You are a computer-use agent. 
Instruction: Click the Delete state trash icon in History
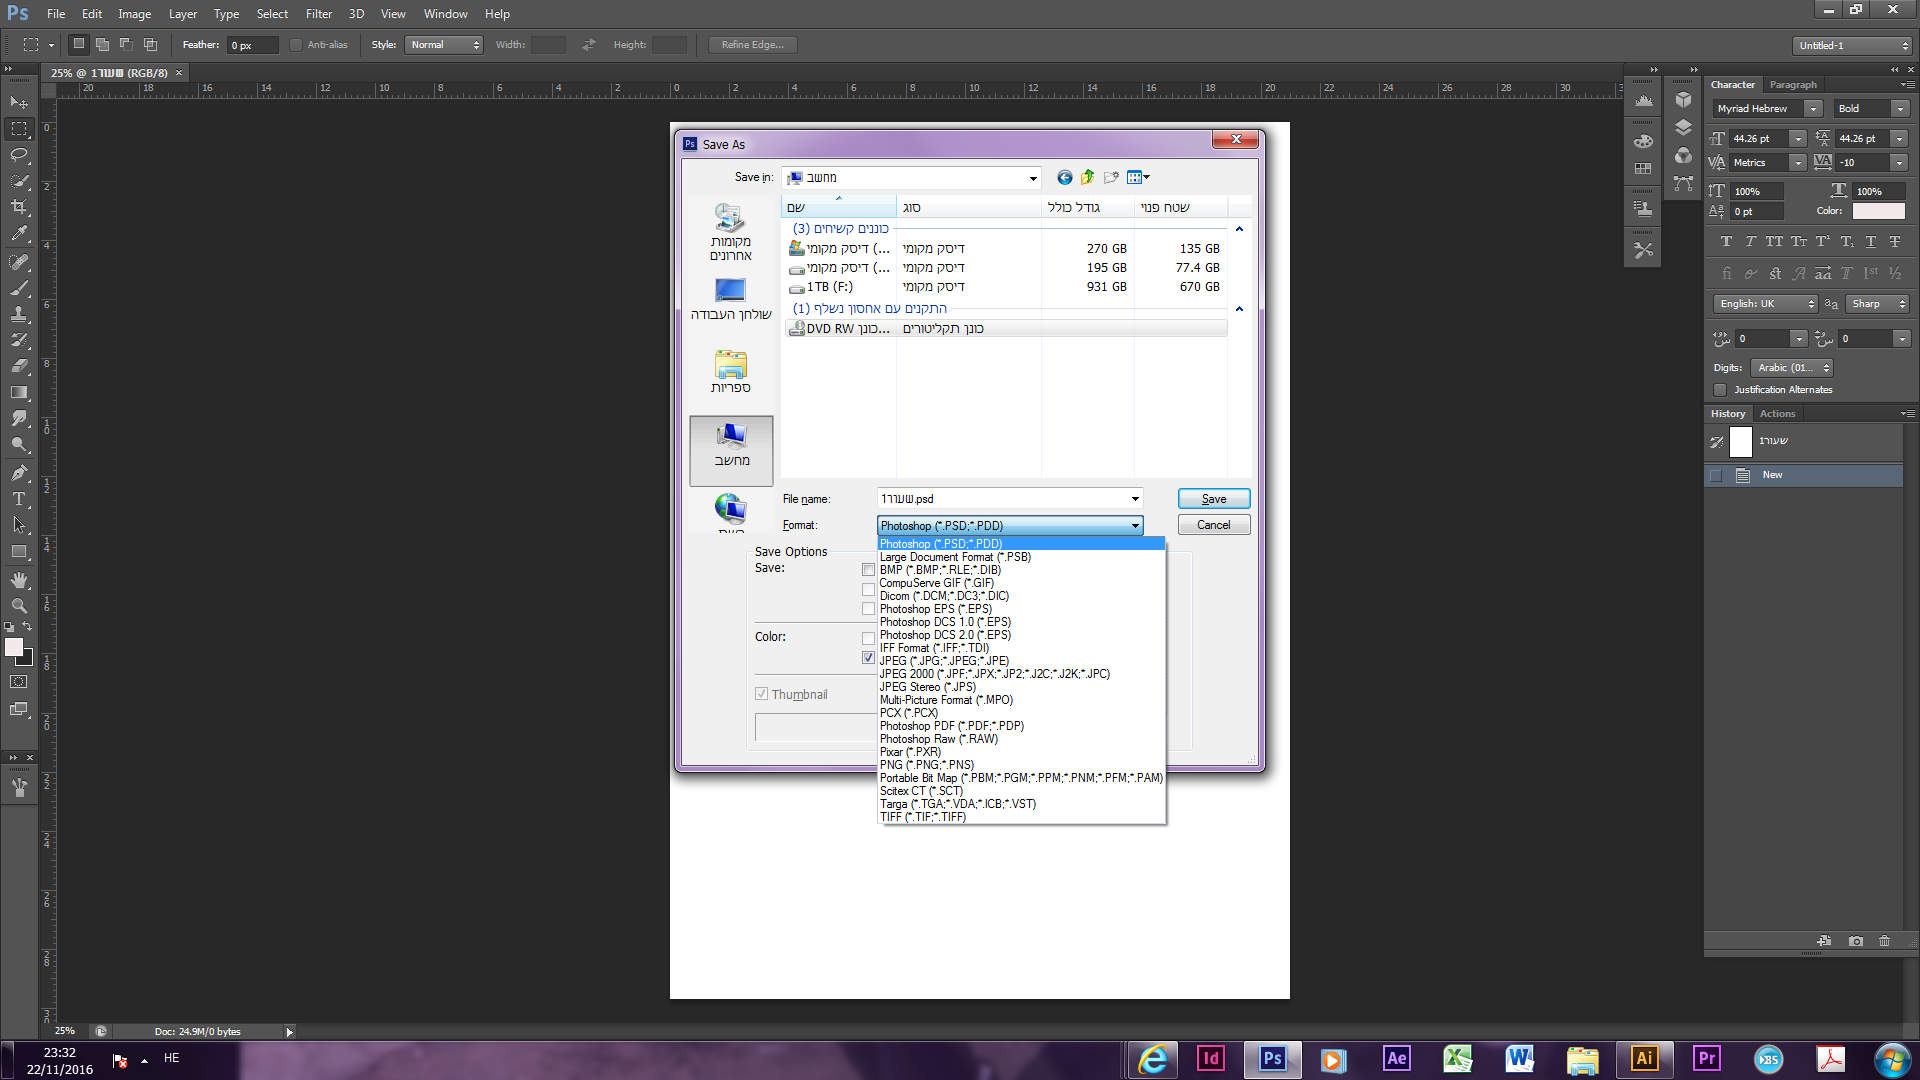[x=1884, y=941]
